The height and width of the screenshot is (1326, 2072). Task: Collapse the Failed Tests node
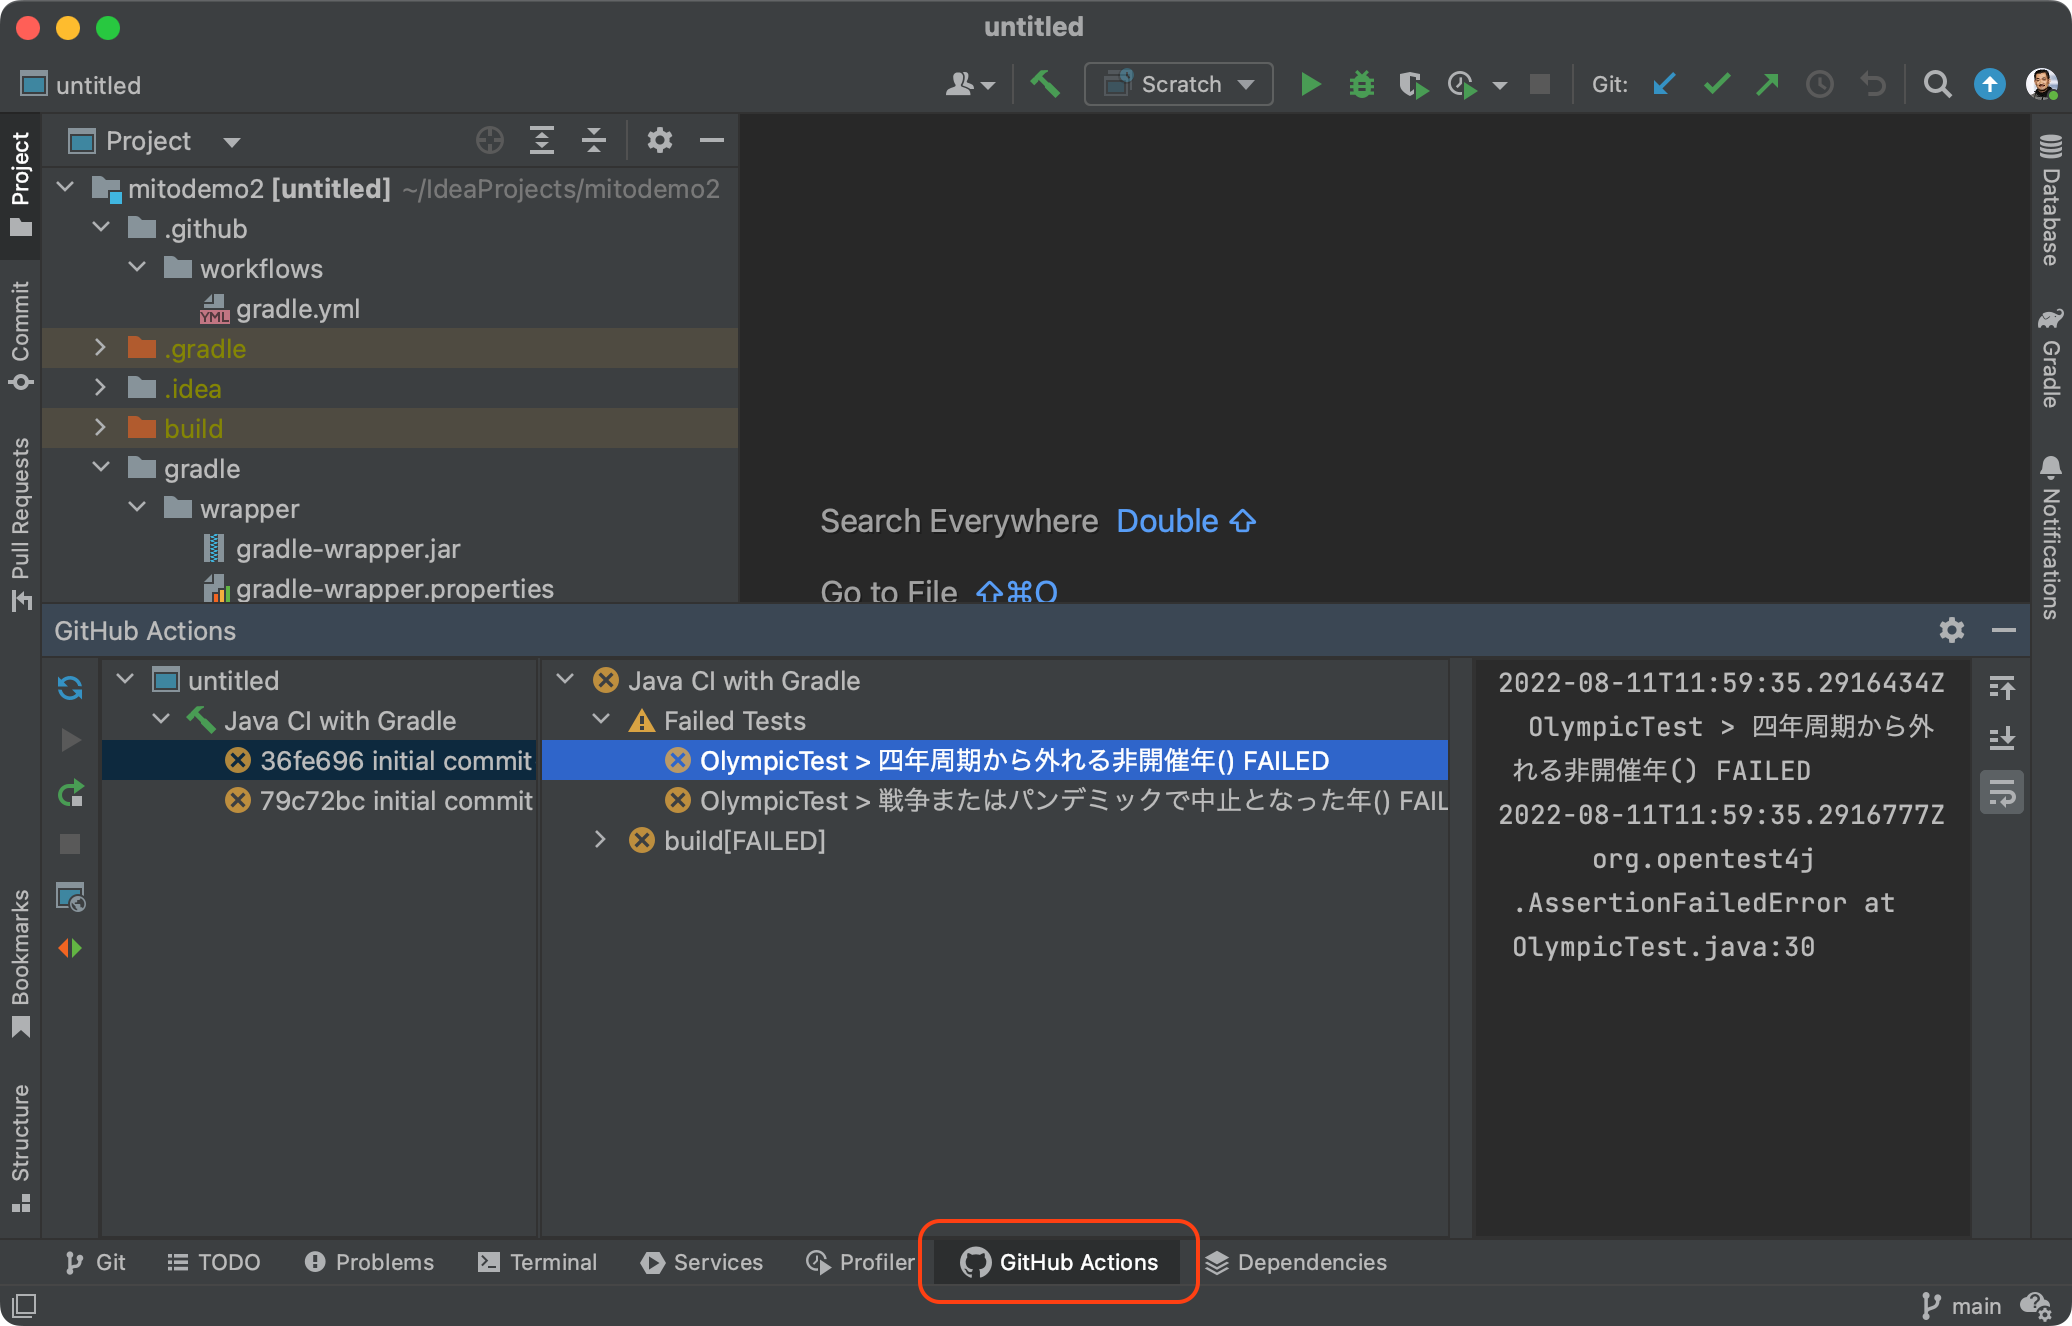(602, 720)
